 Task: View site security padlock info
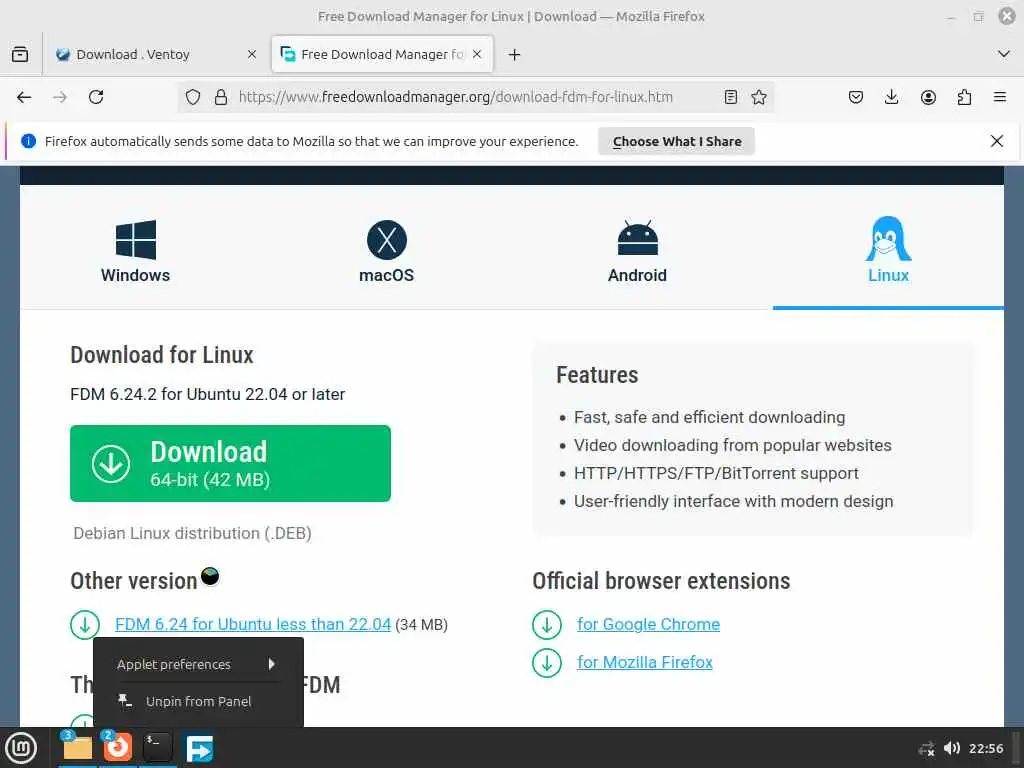tap(221, 97)
